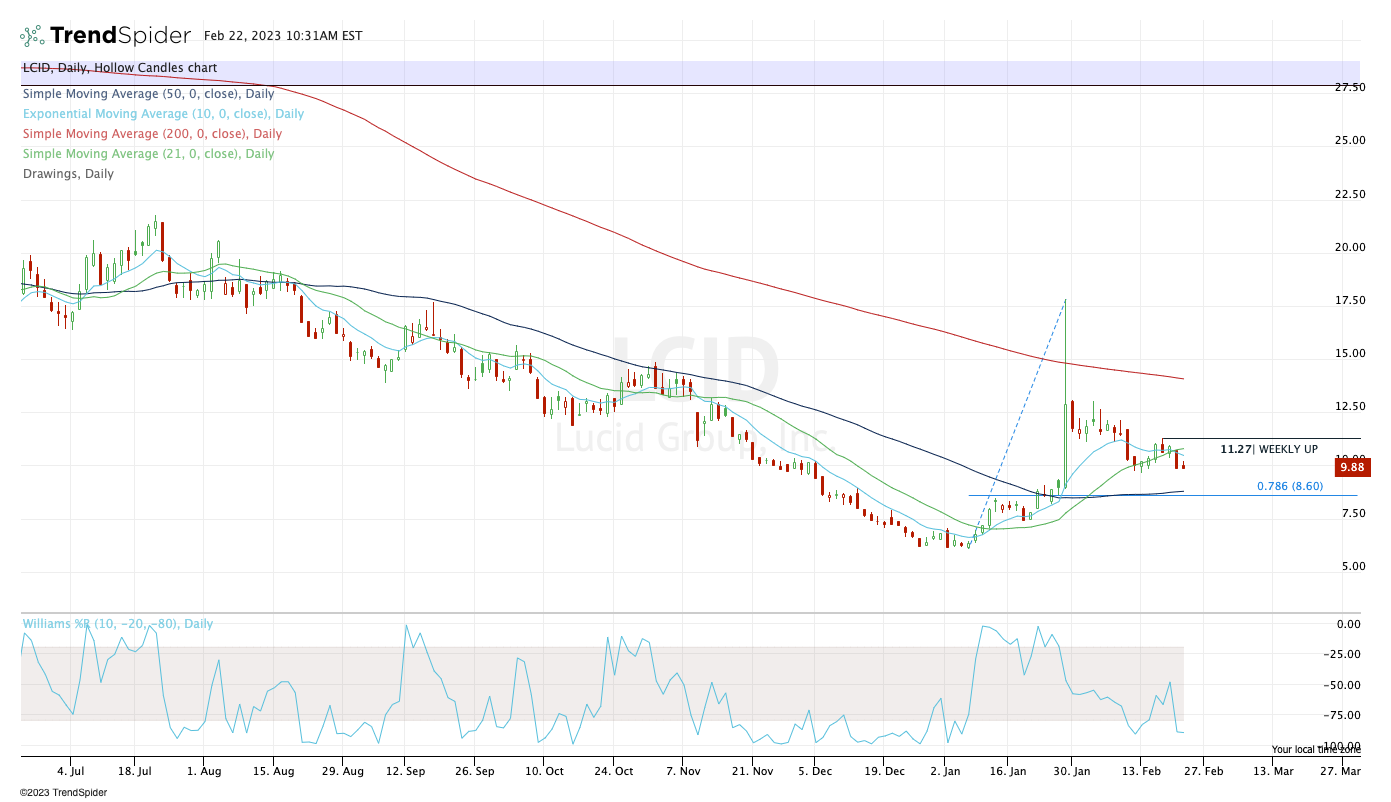Click the 30. Jan date on the time axis
Image resolution: width=1391 pixels, height=802 pixels.
(1072, 772)
